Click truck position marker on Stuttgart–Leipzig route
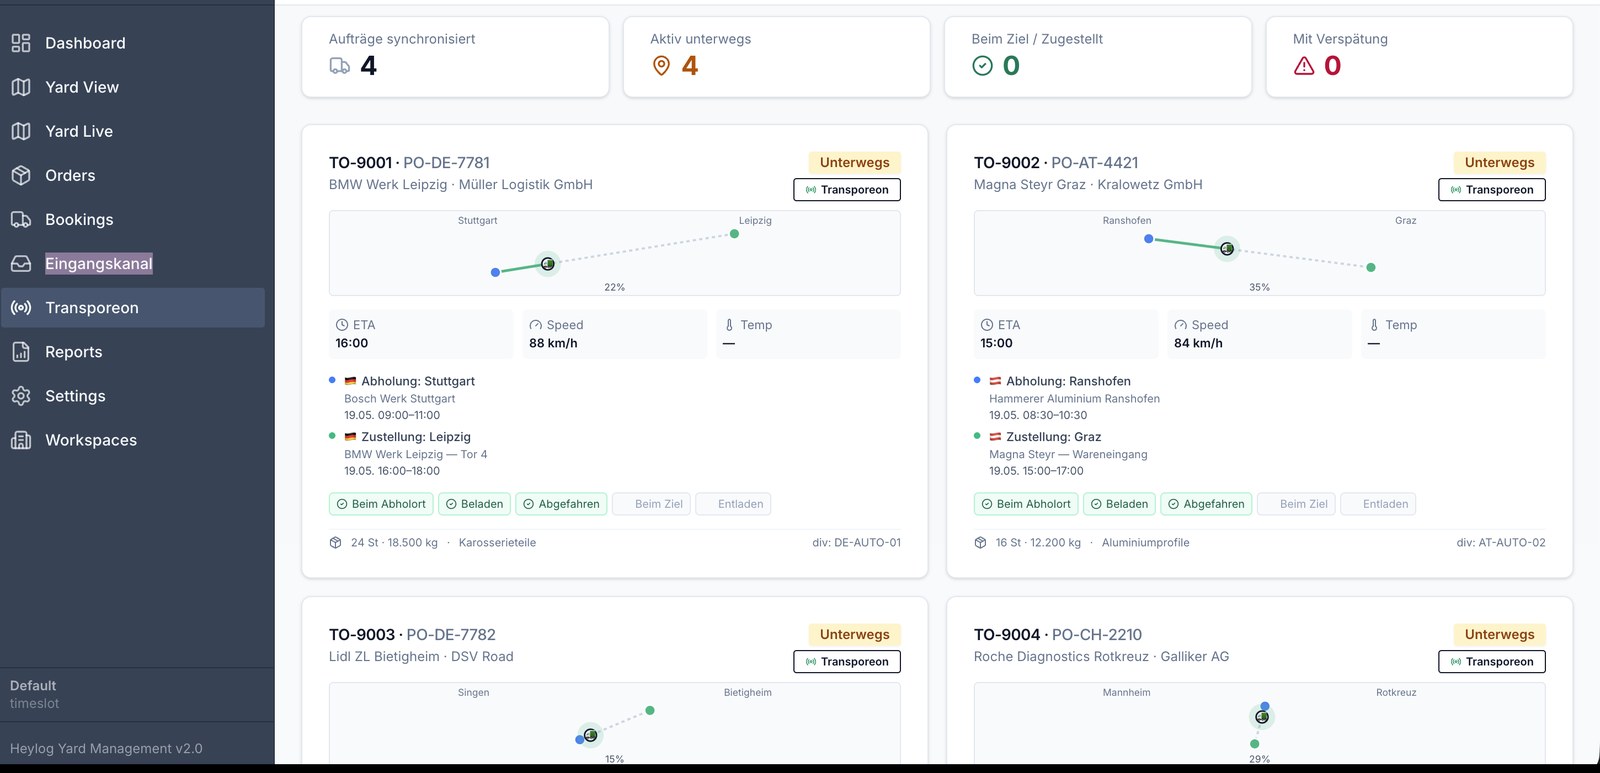 [x=548, y=264]
